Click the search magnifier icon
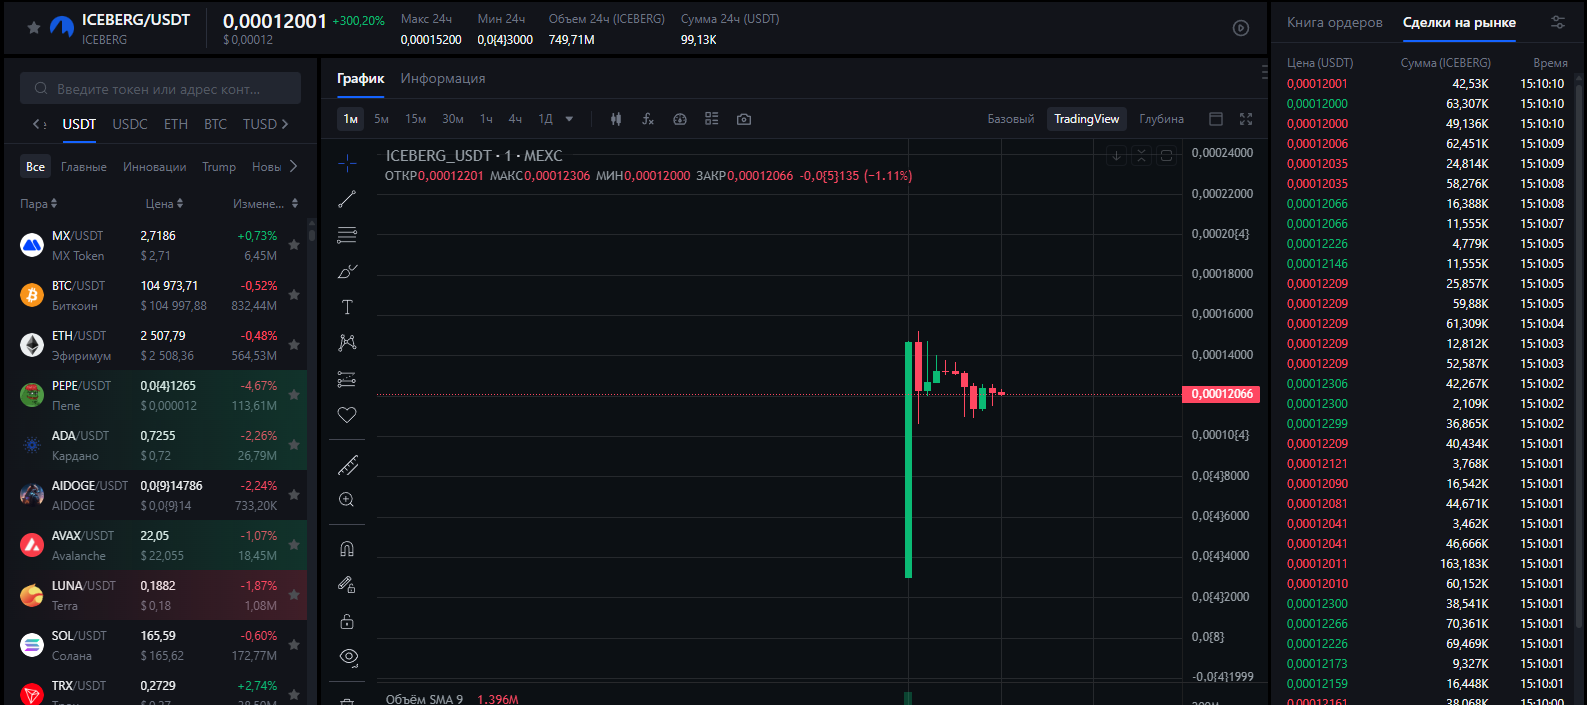This screenshot has height=705, width=1587. pyautogui.click(x=41, y=89)
